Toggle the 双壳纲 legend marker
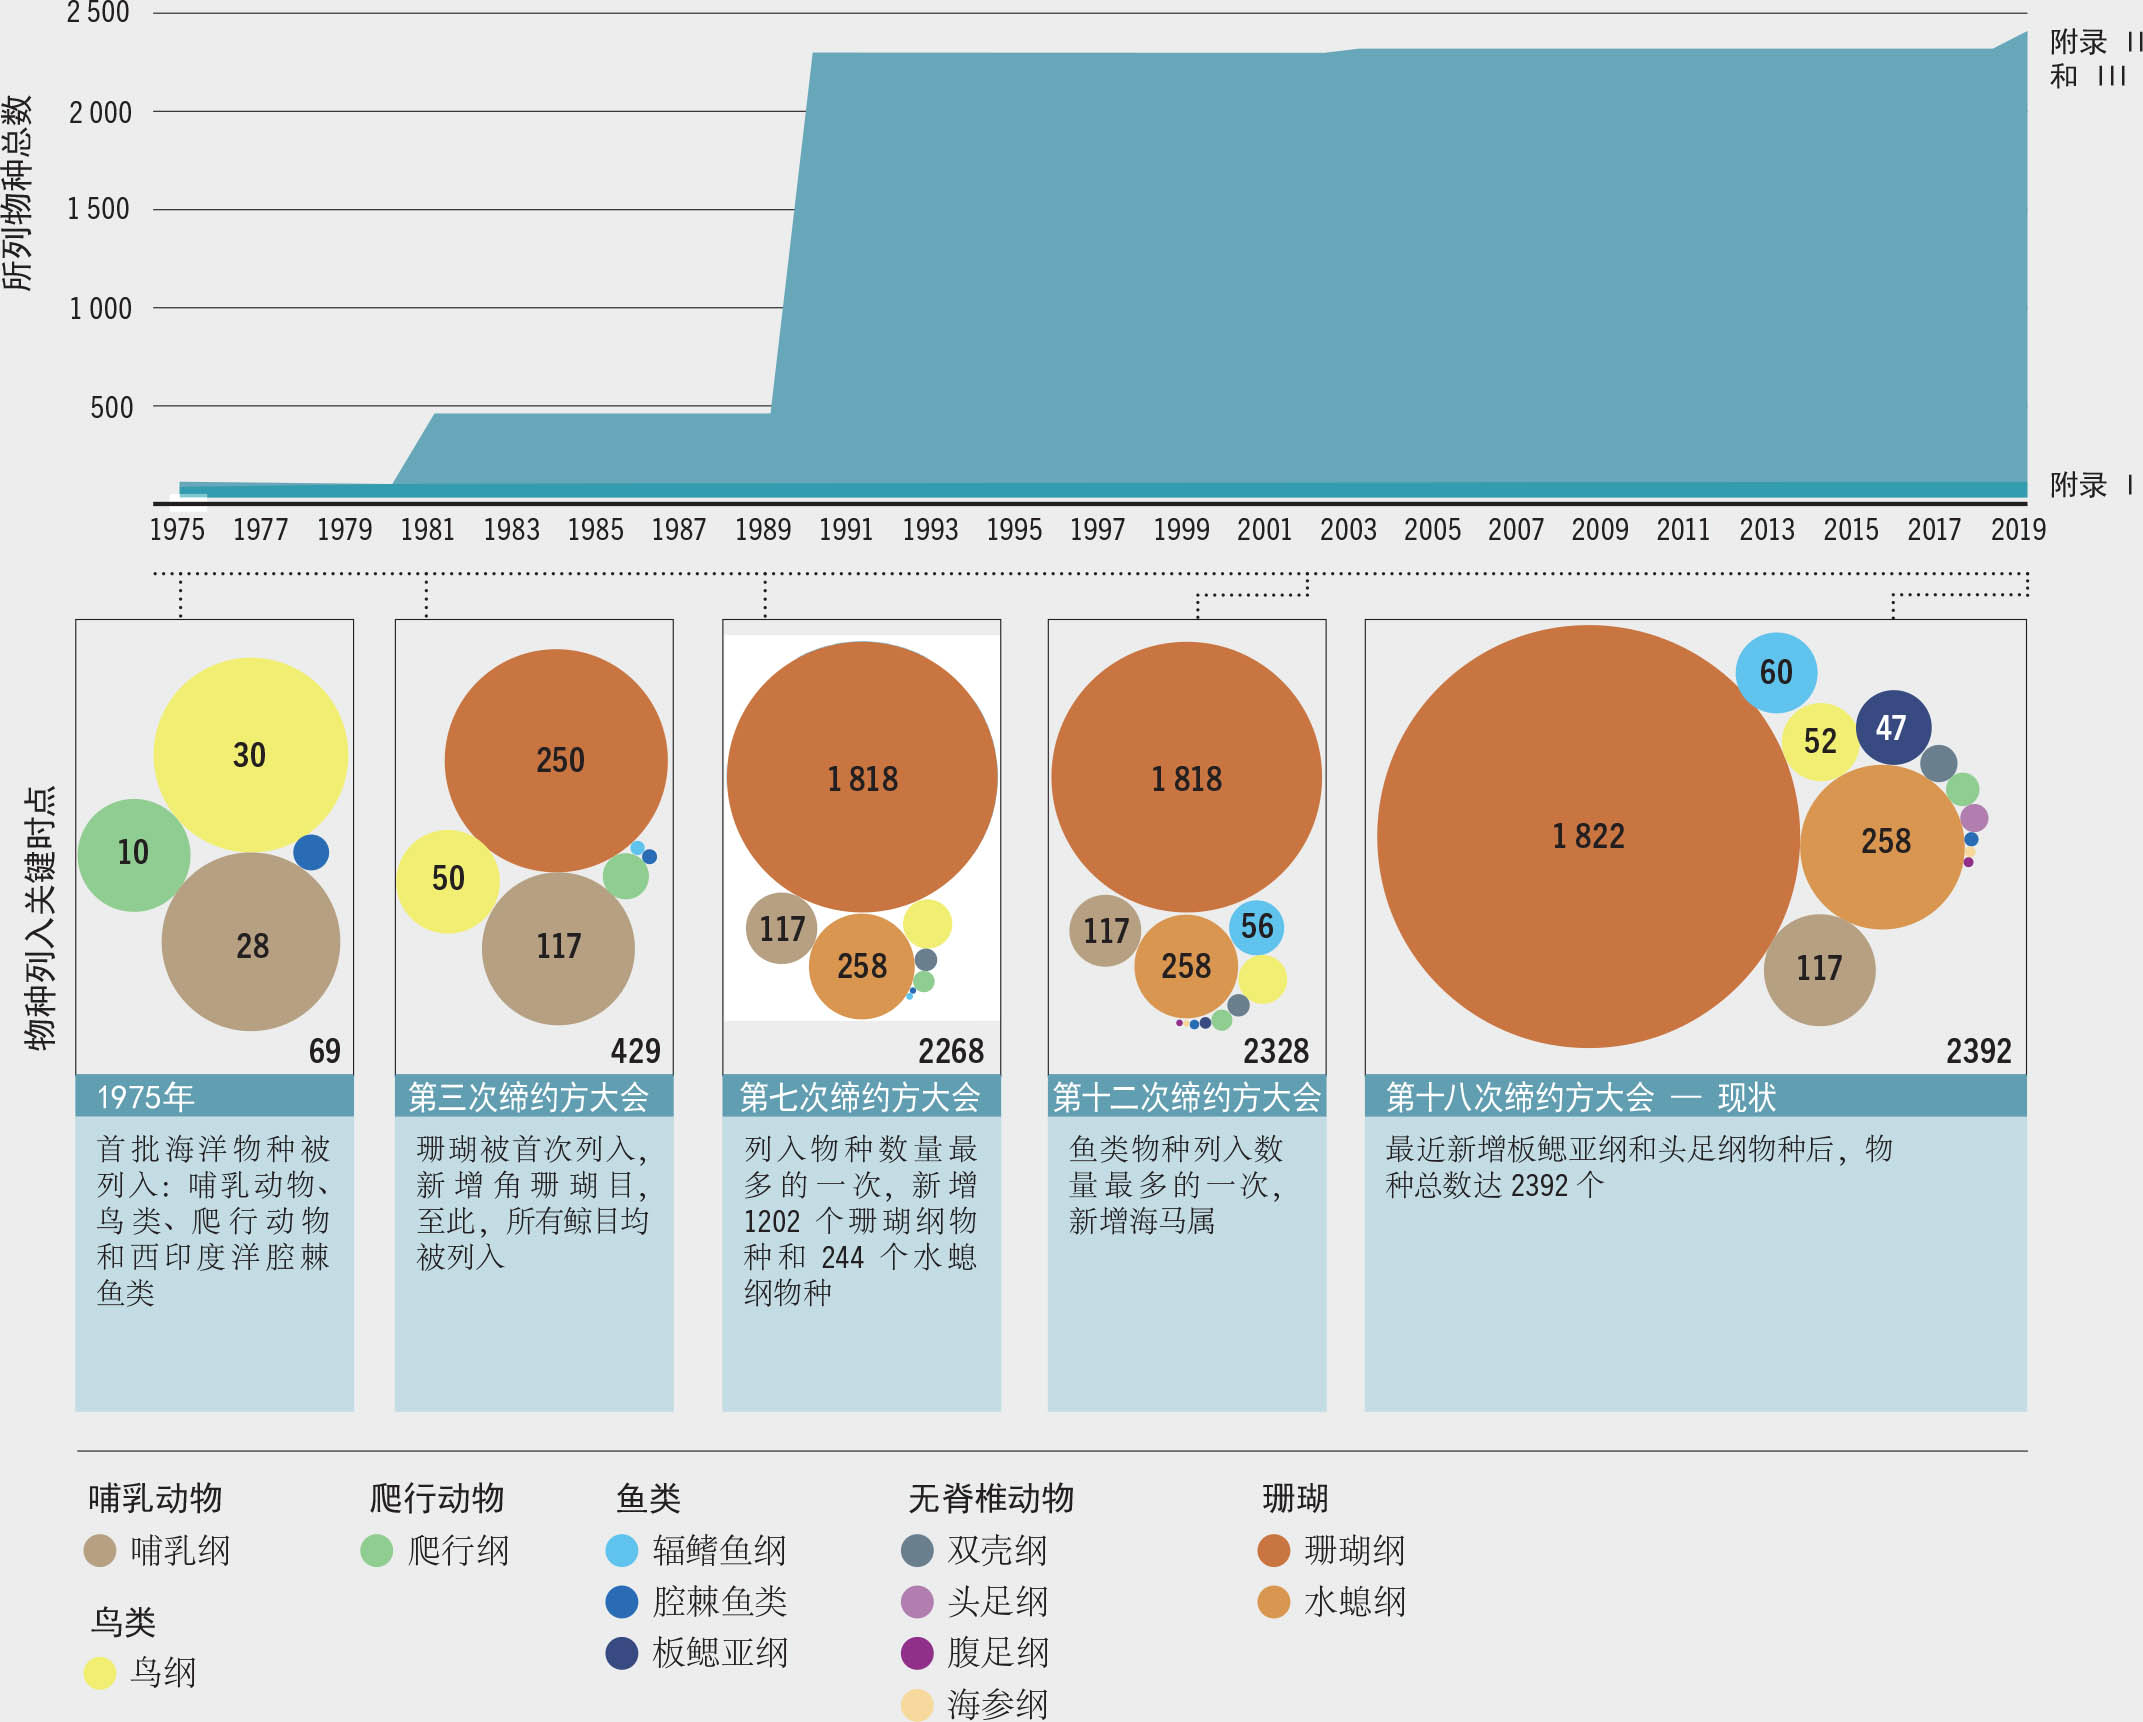This screenshot has height=1722, width=2143. [x=917, y=1552]
